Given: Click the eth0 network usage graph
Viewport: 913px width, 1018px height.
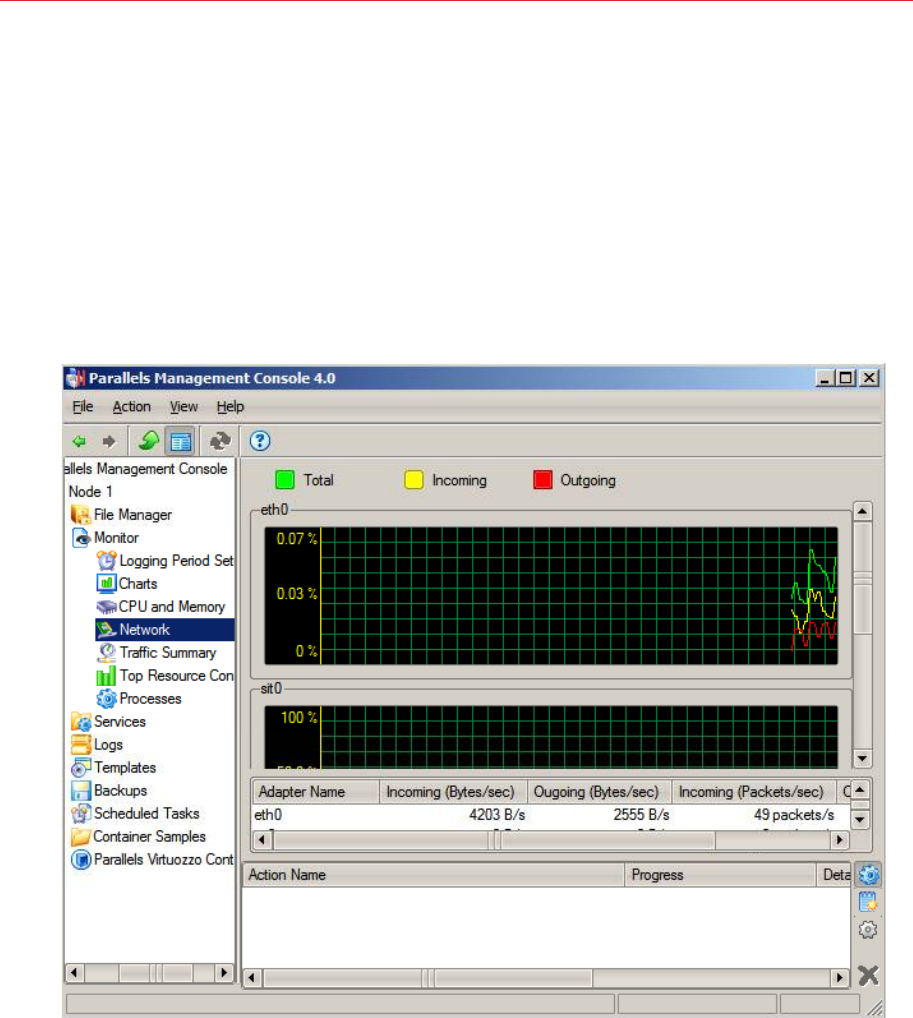Looking at the screenshot, I should [551, 595].
